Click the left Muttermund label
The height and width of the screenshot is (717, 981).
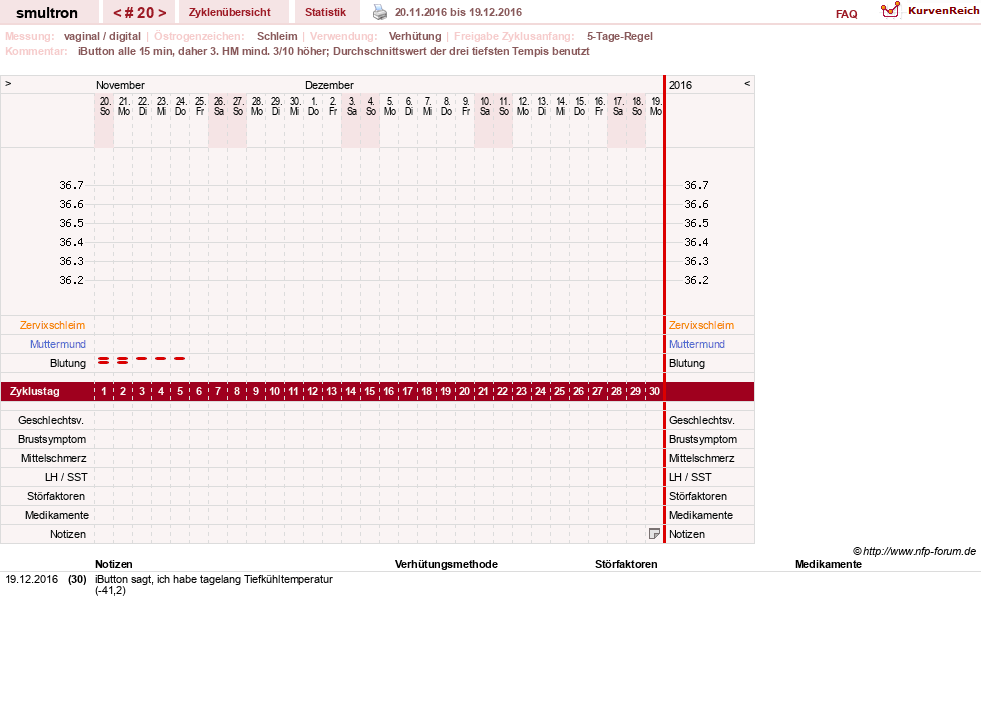point(58,344)
